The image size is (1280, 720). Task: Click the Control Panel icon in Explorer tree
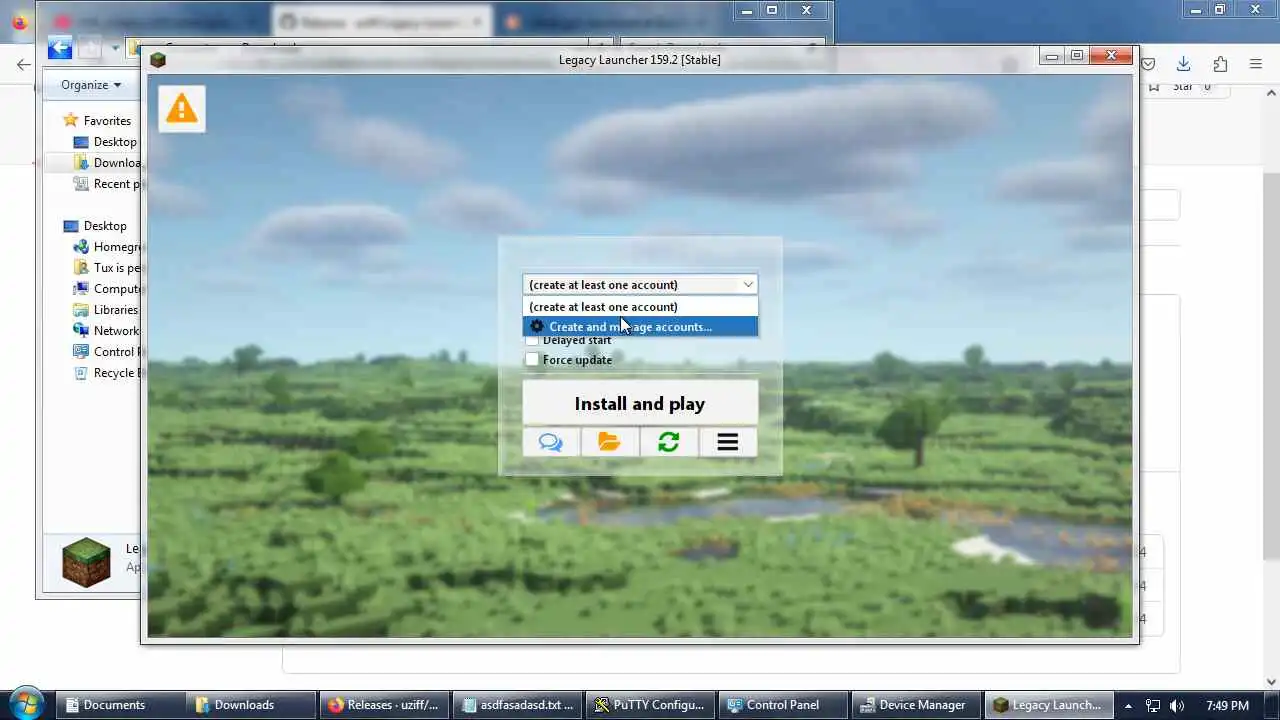tap(81, 351)
